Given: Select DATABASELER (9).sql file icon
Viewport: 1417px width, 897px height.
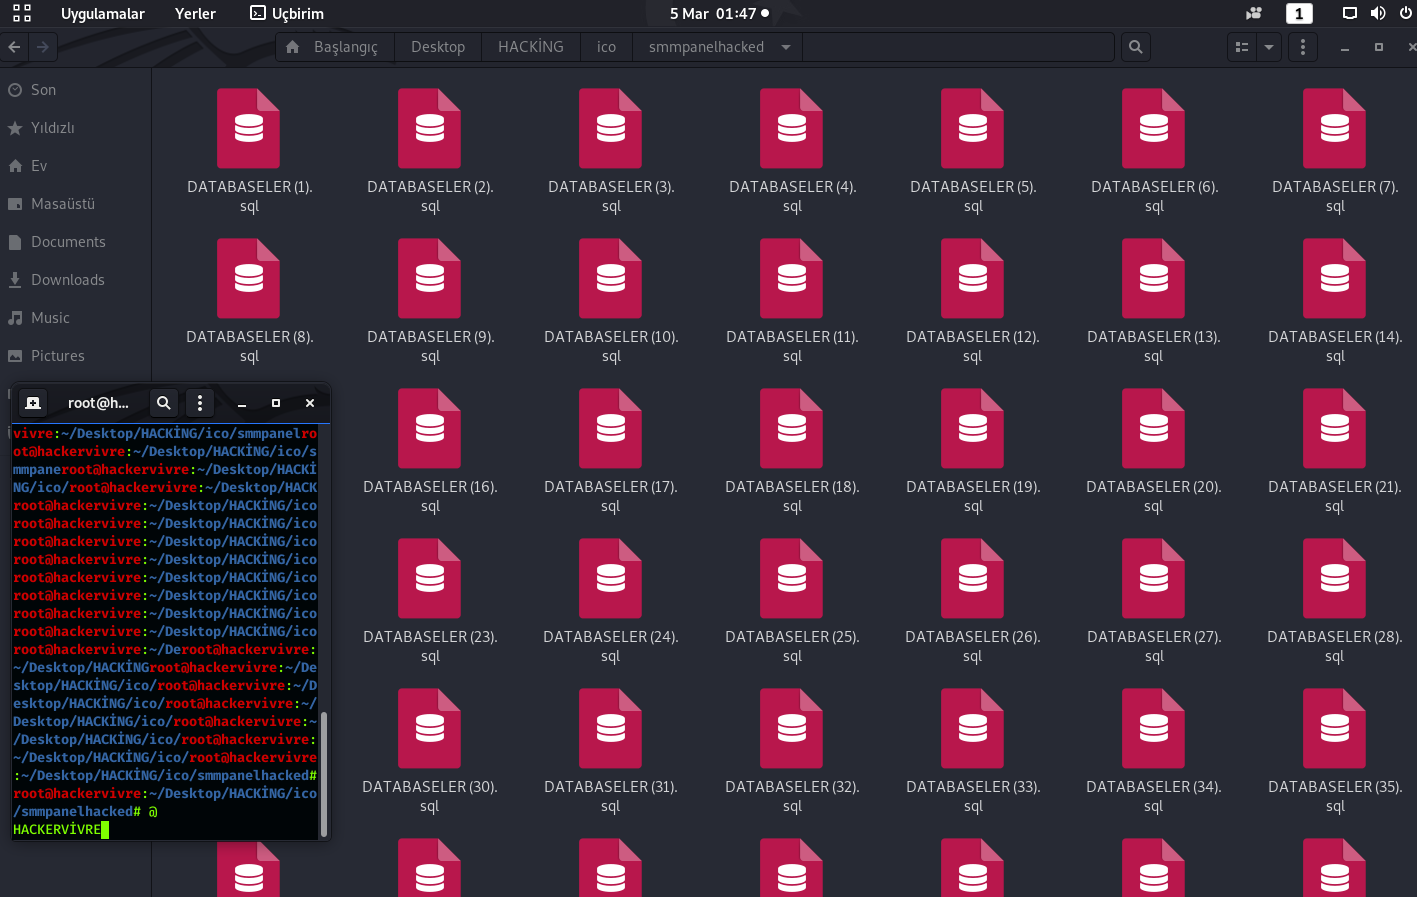Looking at the screenshot, I should click(430, 278).
